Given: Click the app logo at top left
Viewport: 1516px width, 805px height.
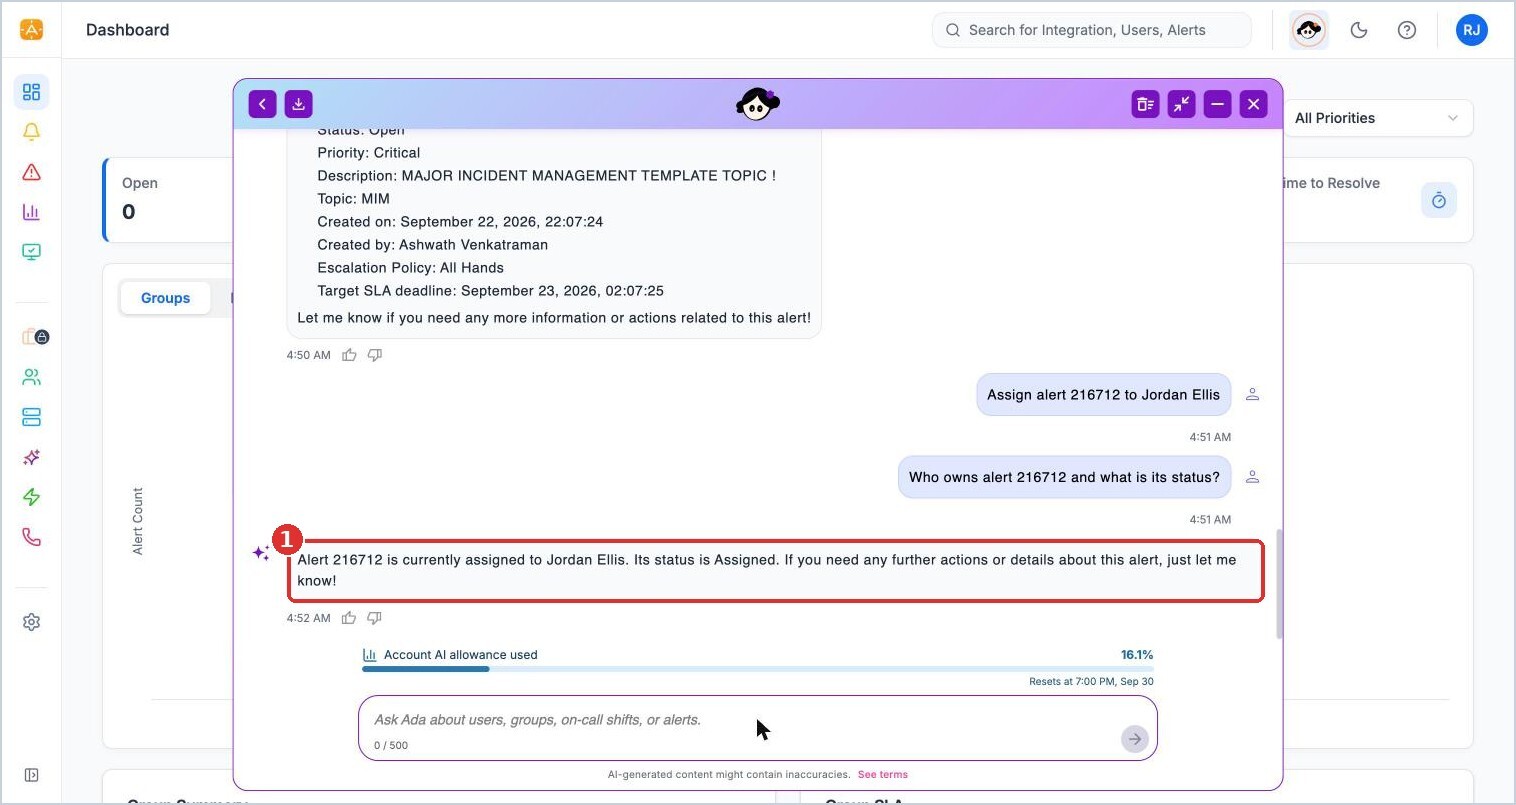Looking at the screenshot, I should pyautogui.click(x=31, y=30).
